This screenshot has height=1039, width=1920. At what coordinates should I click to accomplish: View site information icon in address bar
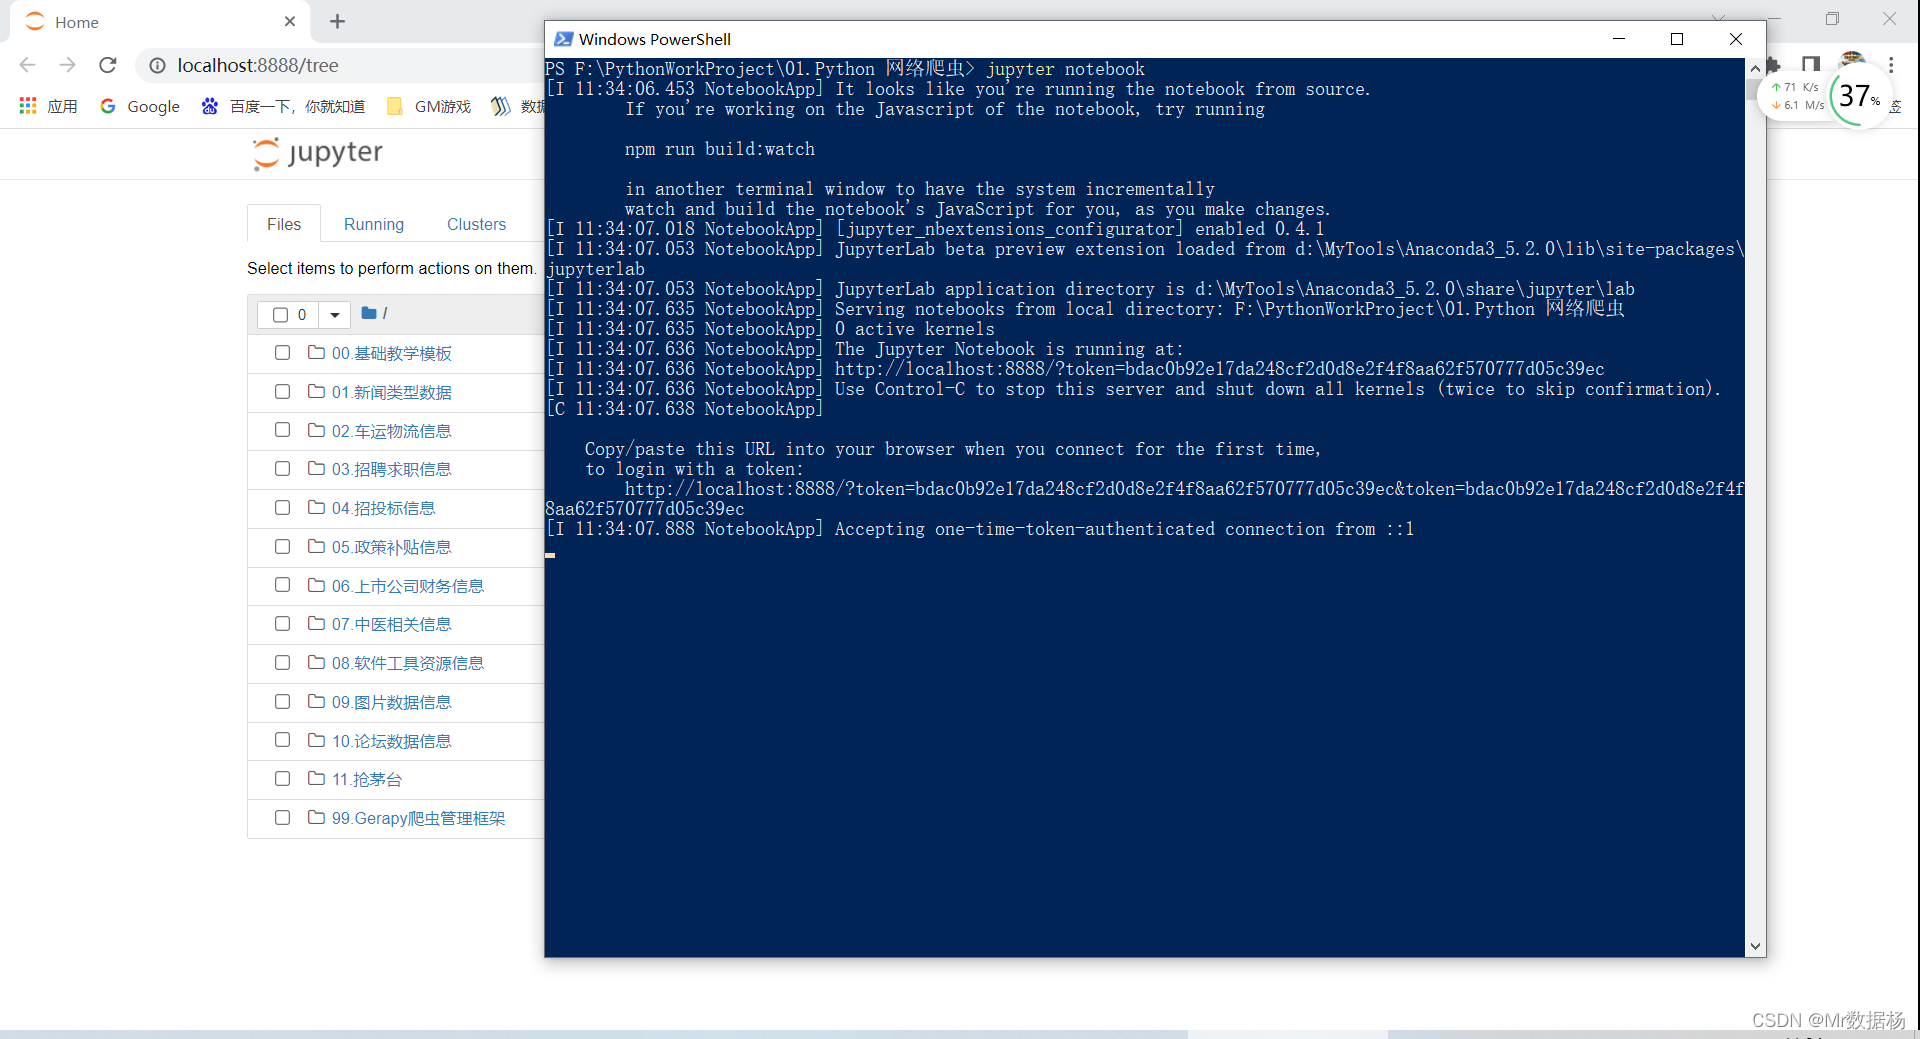pos(157,65)
